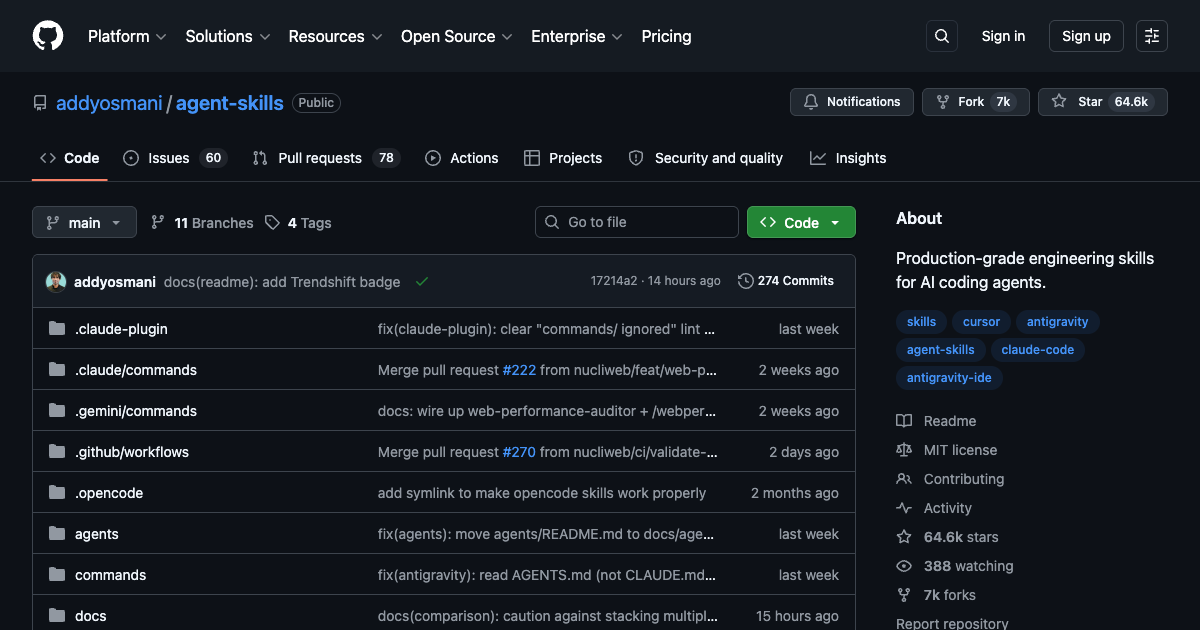Click the repository icon beside addyosmani

40,103
